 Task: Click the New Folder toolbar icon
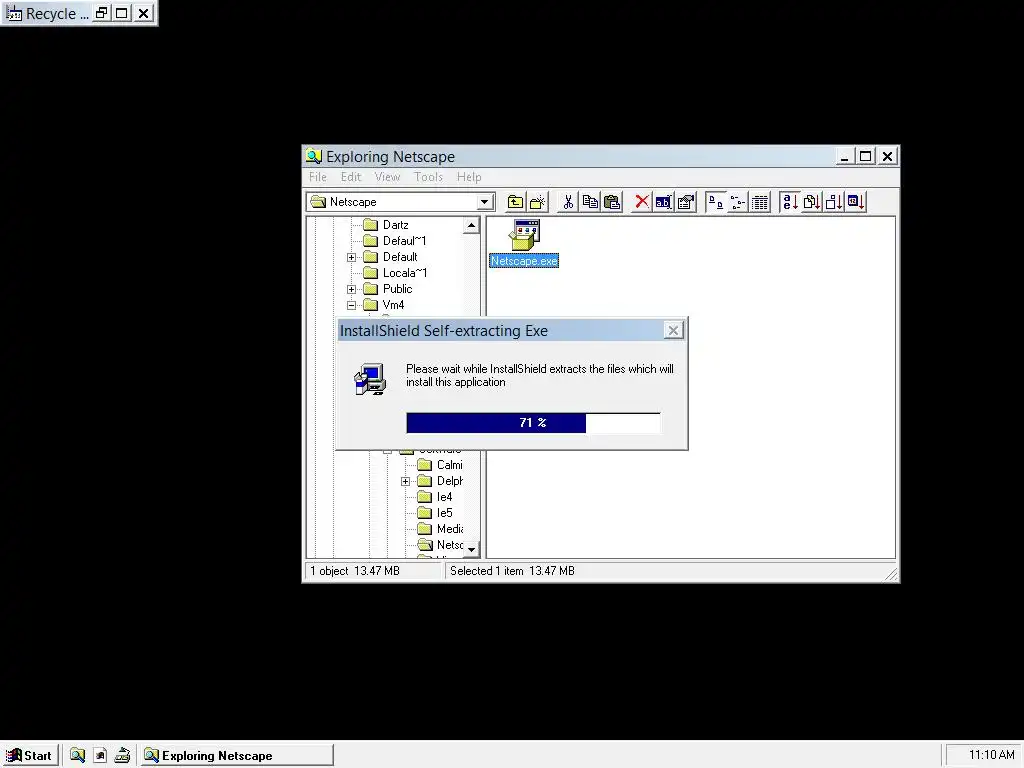537,202
